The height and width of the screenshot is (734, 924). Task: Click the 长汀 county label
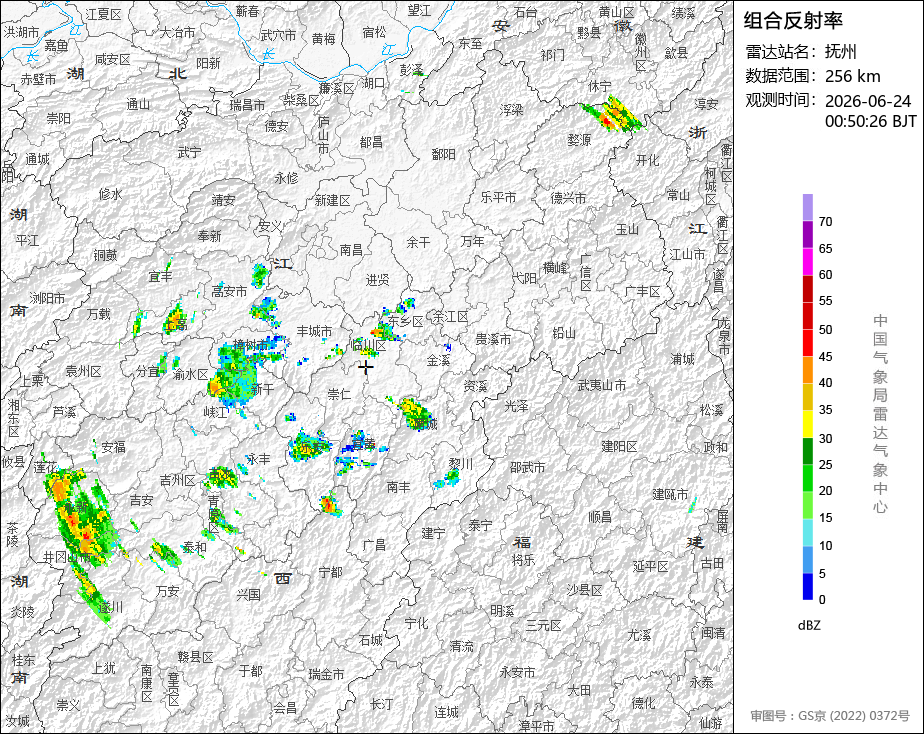pos(381,703)
